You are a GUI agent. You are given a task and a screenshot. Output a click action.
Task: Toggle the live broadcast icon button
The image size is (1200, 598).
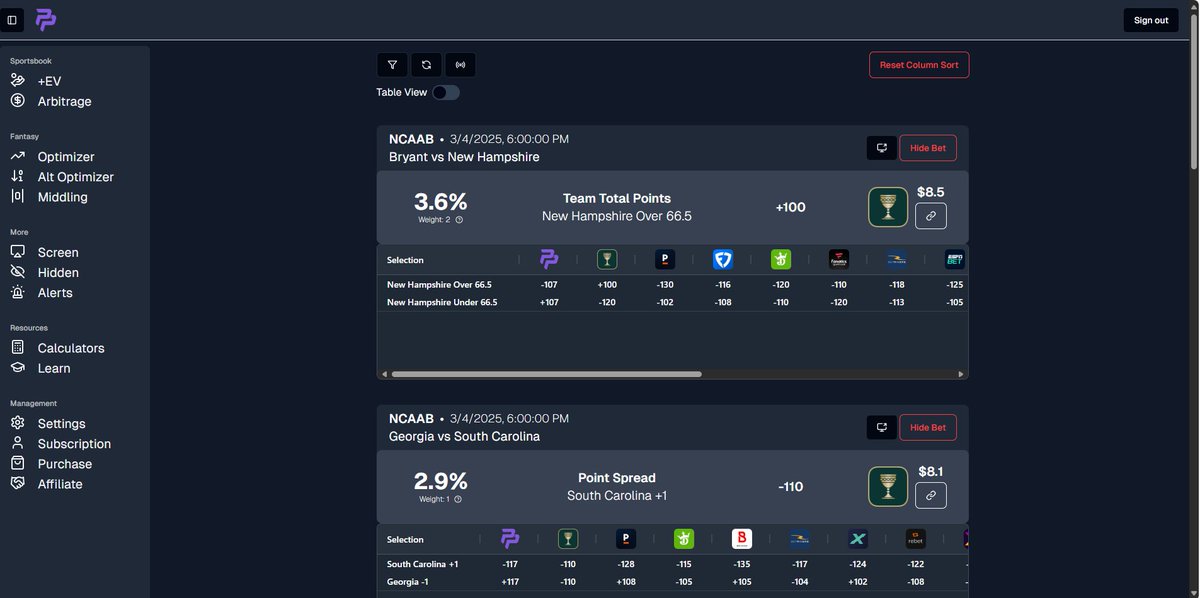pos(460,65)
